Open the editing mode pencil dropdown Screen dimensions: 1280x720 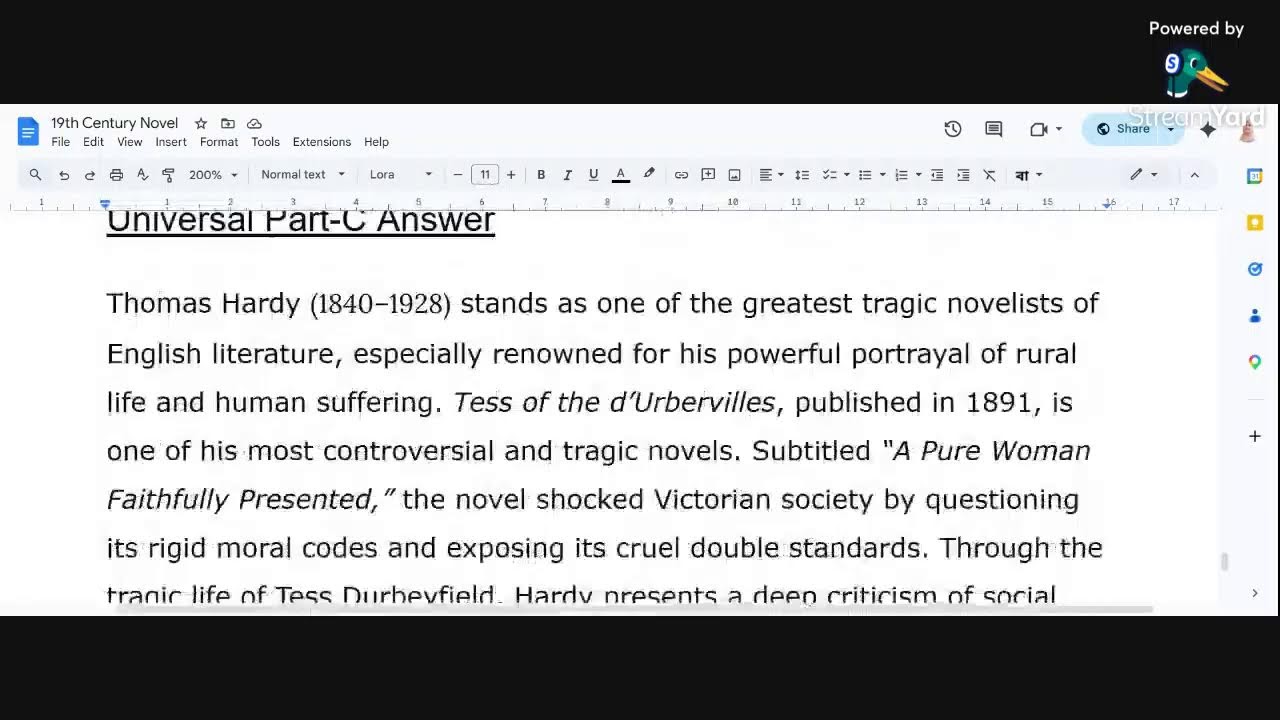coord(1143,175)
